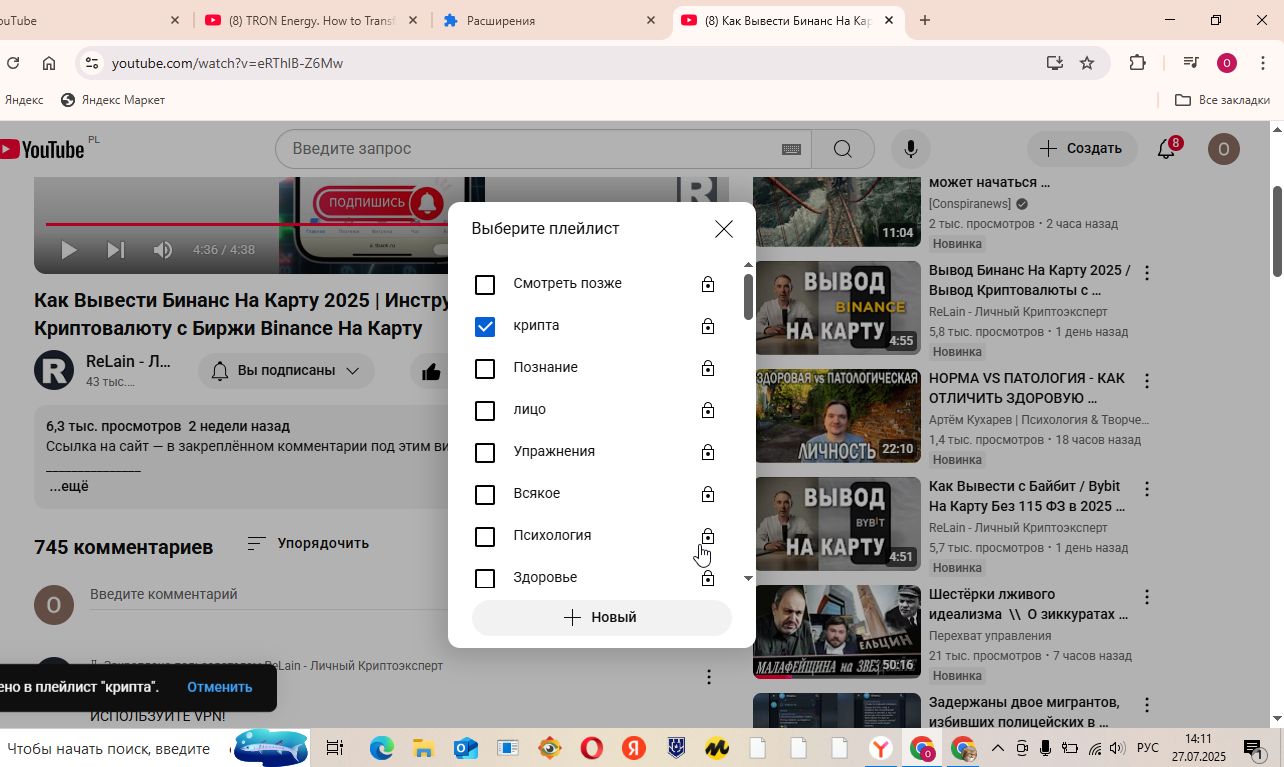This screenshot has height=767, width=1284.
Task: Click the search magnifier button
Action: pos(842,149)
